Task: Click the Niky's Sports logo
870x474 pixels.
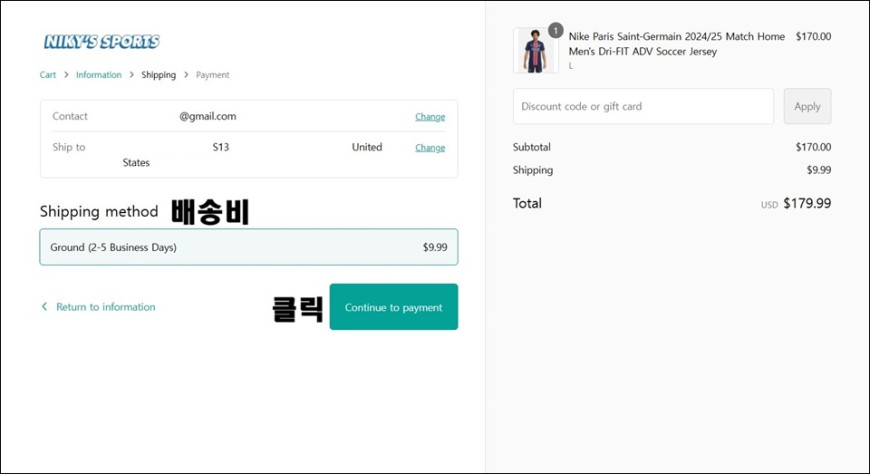Action: [102, 41]
